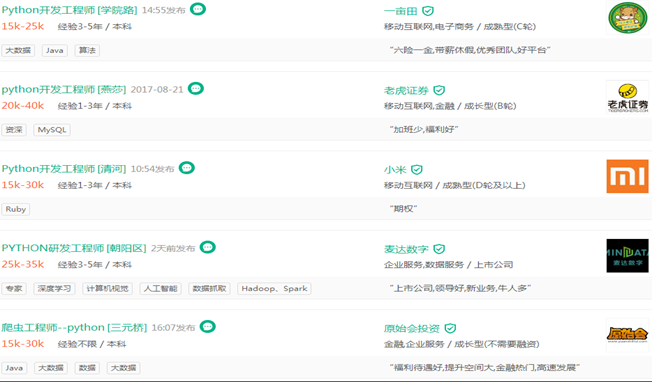Viewport: 652px width, 382px height.
Task: Click the Ruby tag
Action: tap(16, 209)
